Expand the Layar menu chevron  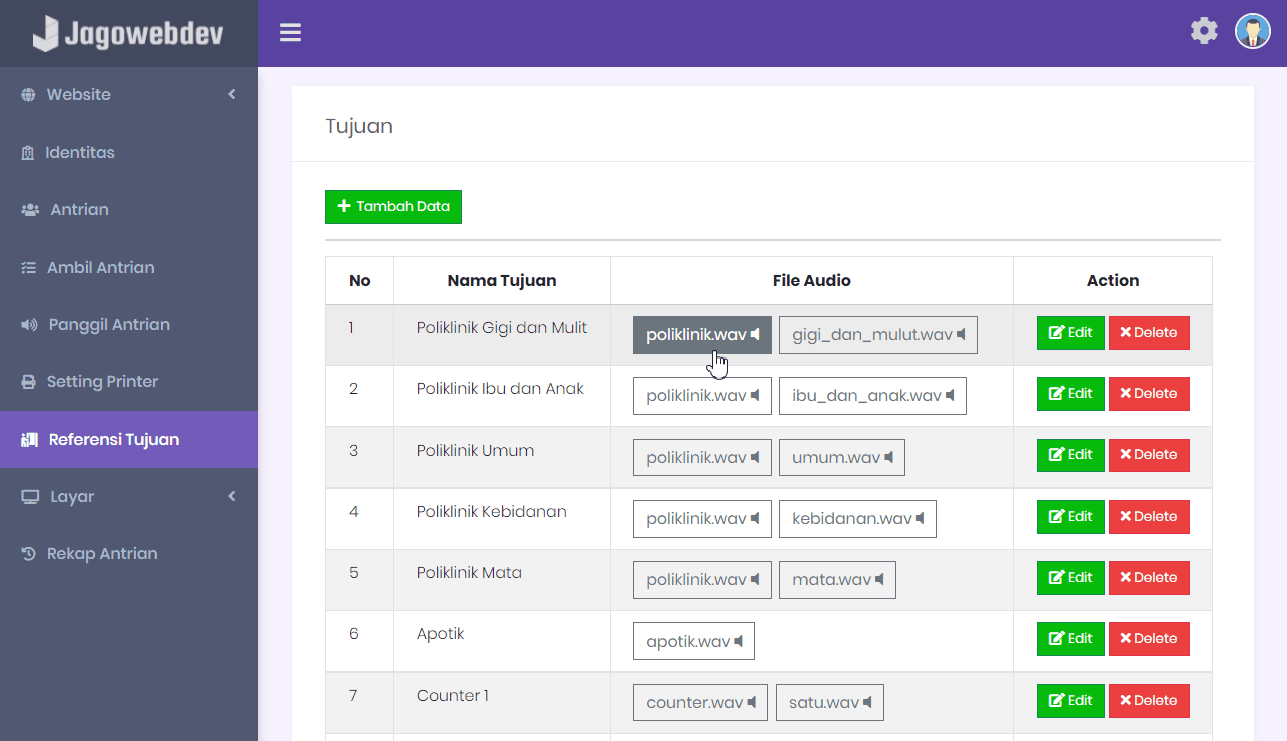(x=232, y=496)
